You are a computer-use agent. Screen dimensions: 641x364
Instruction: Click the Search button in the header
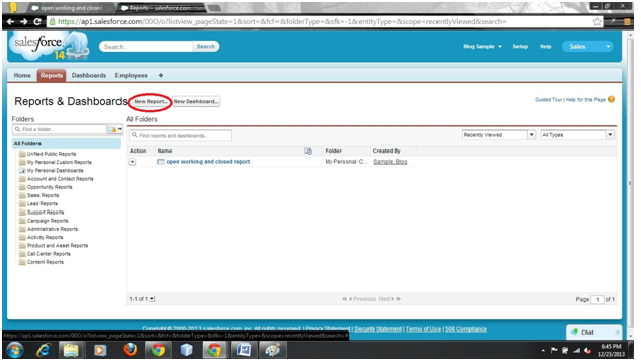[206, 47]
